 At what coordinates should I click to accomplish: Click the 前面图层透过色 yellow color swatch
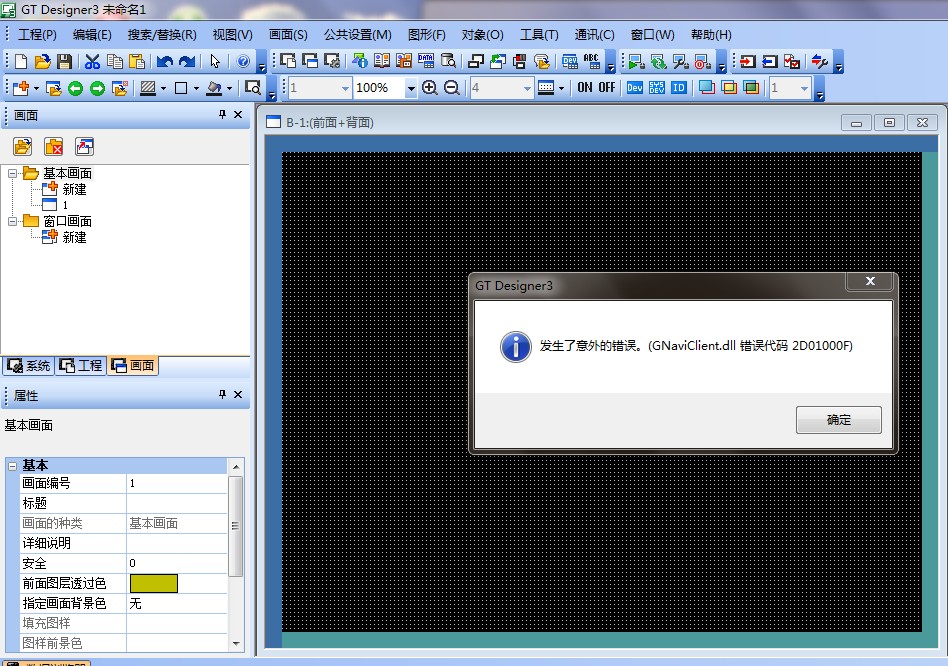[x=154, y=583]
